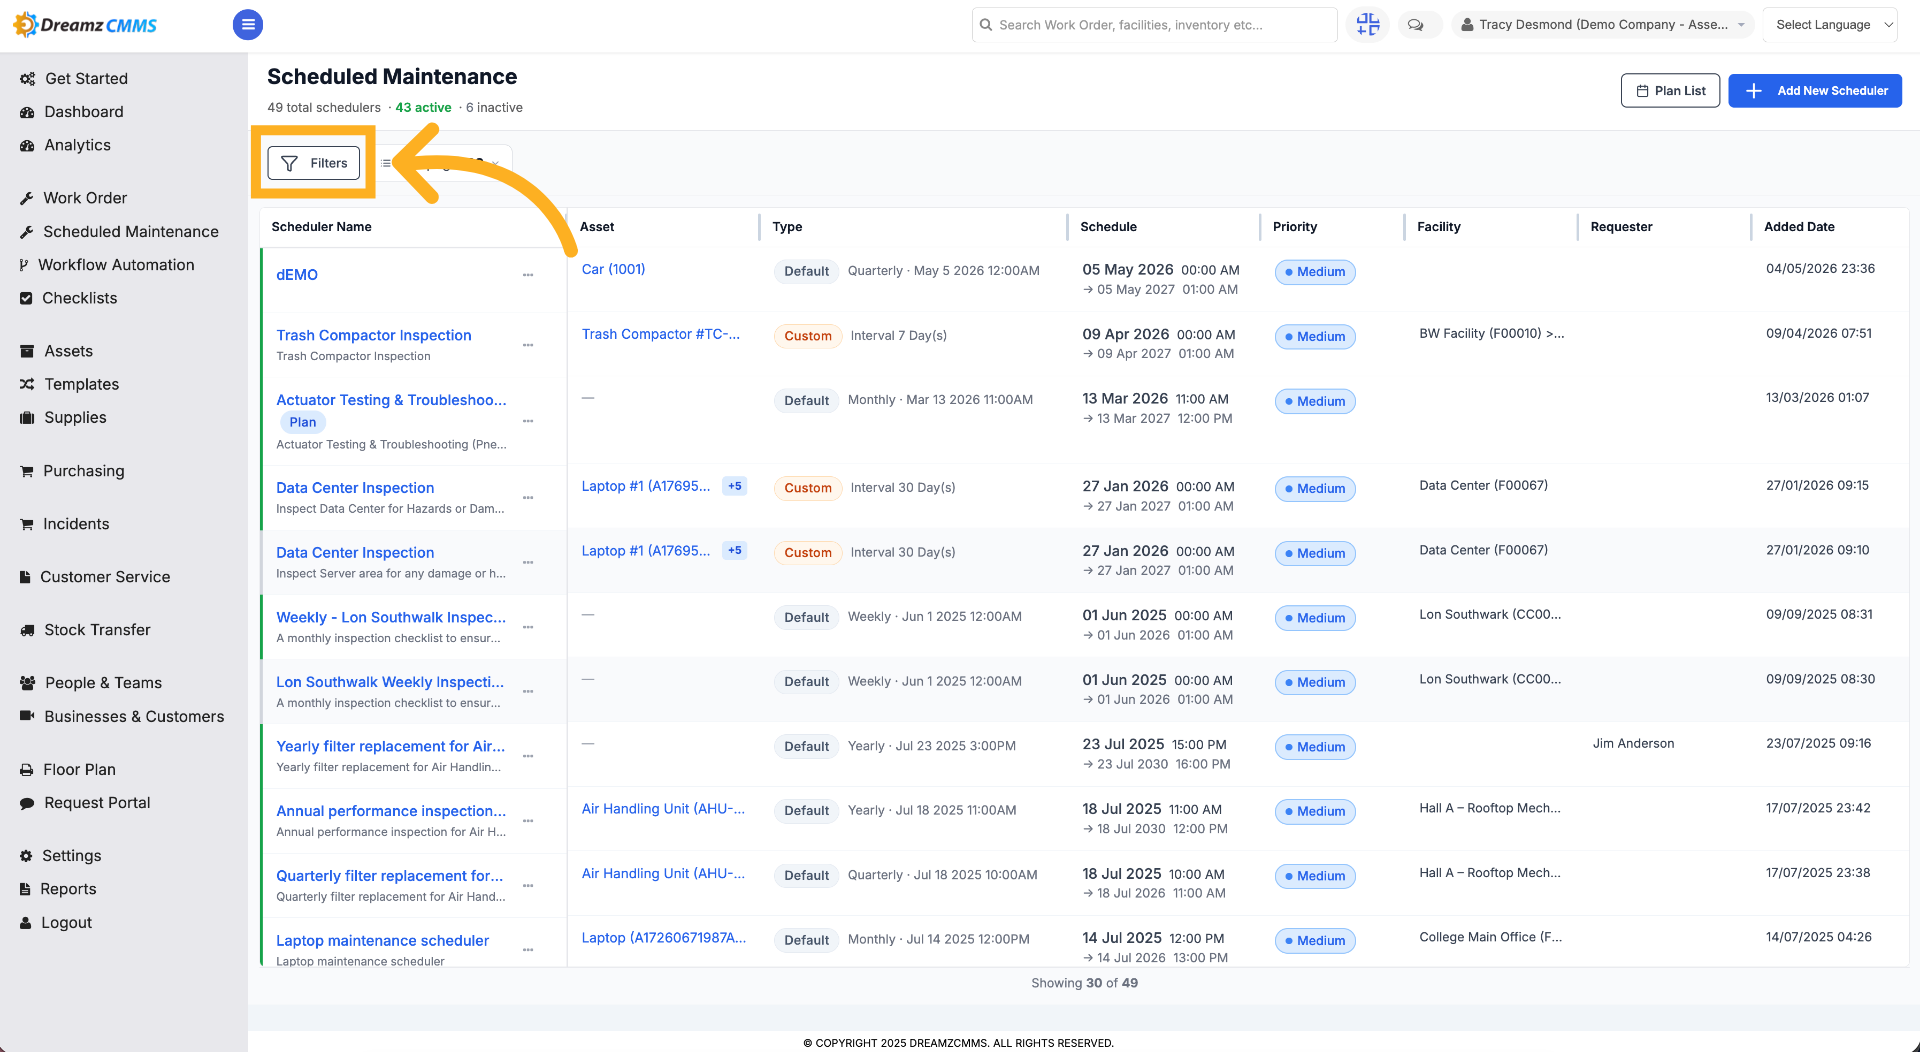Open Quarterly filter replacement scheduler link
The width and height of the screenshot is (1920, 1052).
pos(390,876)
